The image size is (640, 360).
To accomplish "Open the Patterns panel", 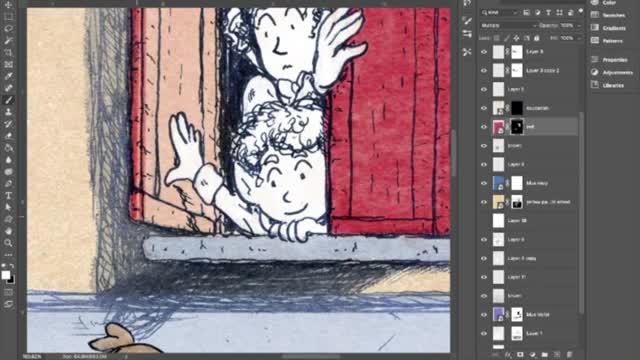I will click(x=607, y=40).
